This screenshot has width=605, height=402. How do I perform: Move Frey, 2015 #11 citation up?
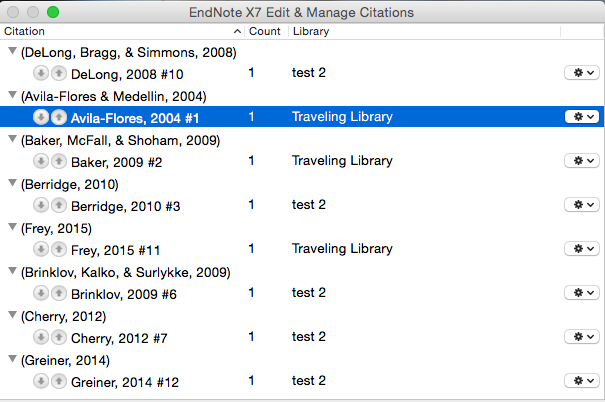point(58,250)
